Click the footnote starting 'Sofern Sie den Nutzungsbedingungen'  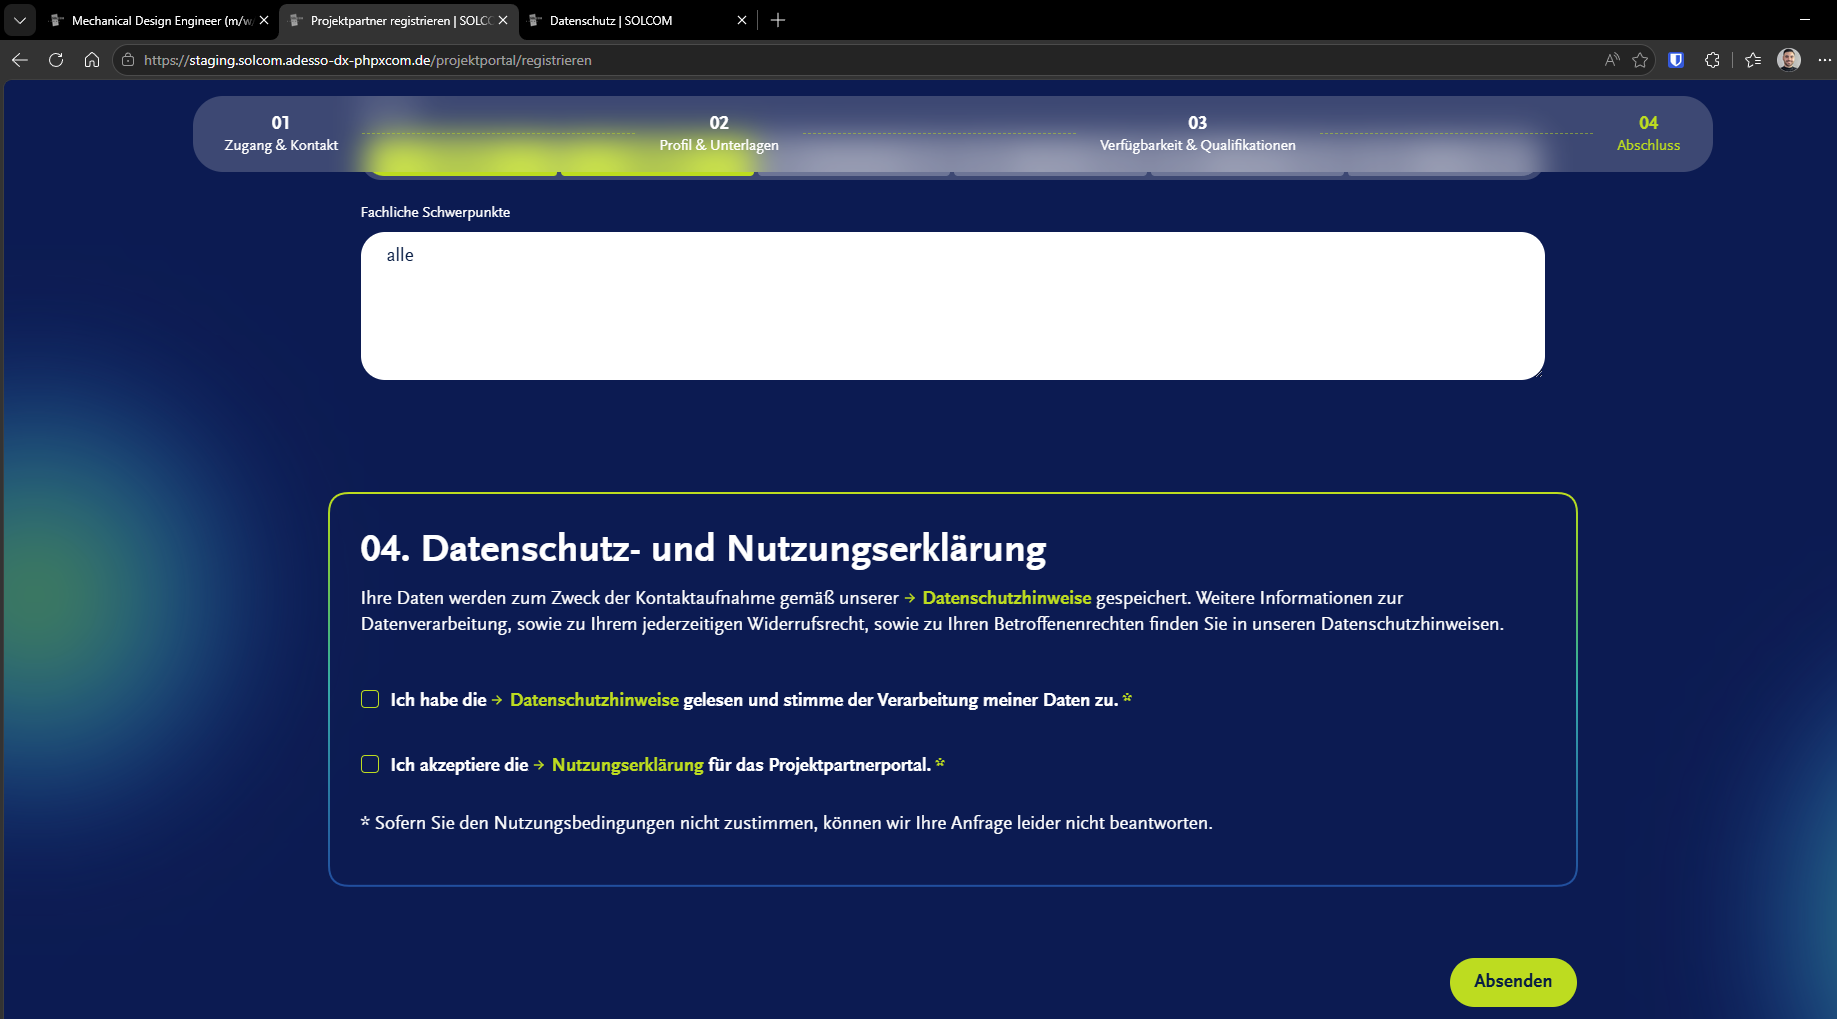click(786, 823)
